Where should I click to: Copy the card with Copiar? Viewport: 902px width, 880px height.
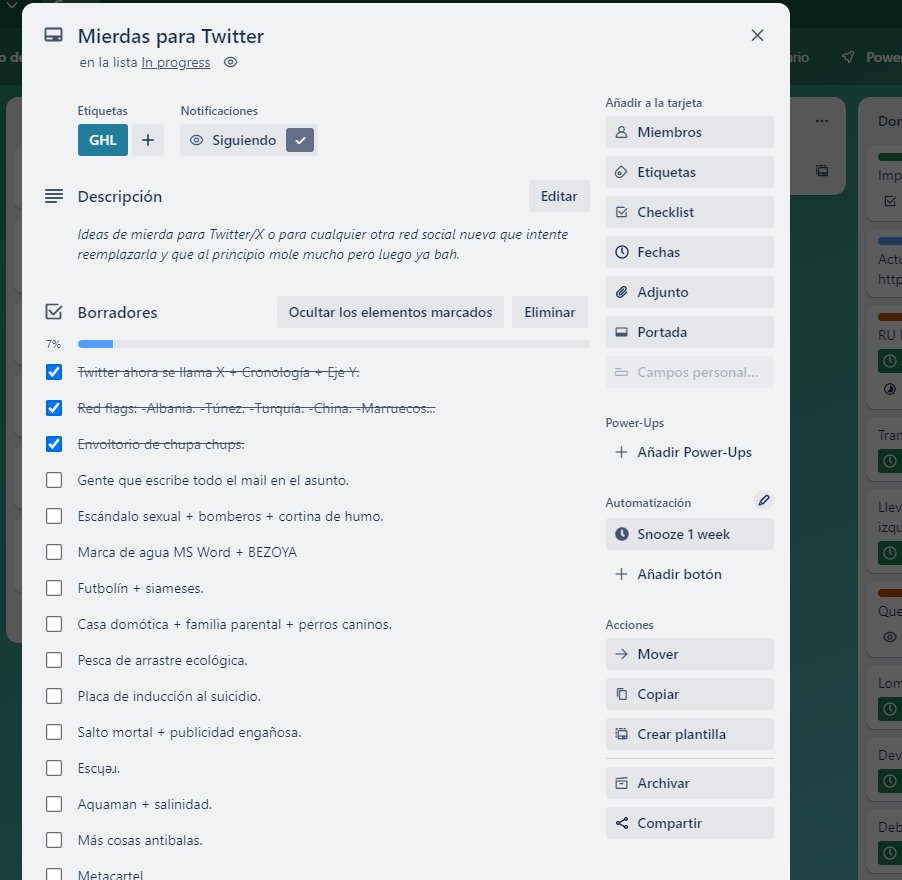(x=689, y=694)
